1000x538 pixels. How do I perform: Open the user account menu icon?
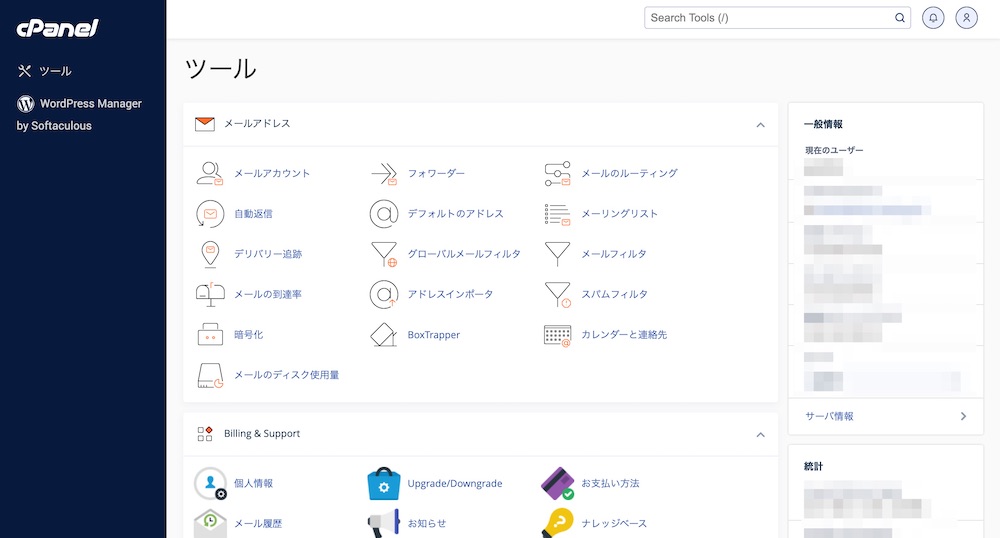[966, 18]
